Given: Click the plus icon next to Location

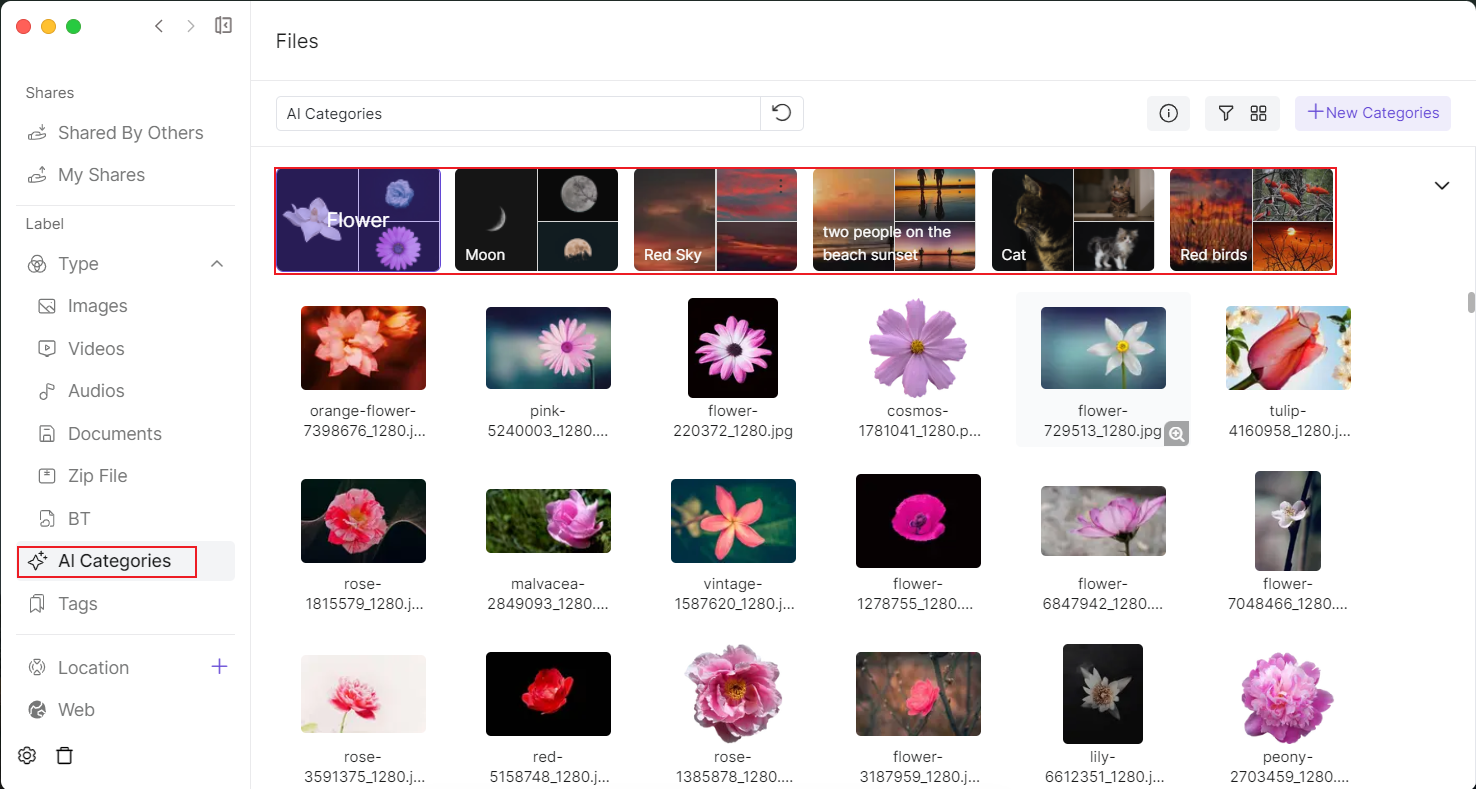Looking at the screenshot, I should click(219, 667).
